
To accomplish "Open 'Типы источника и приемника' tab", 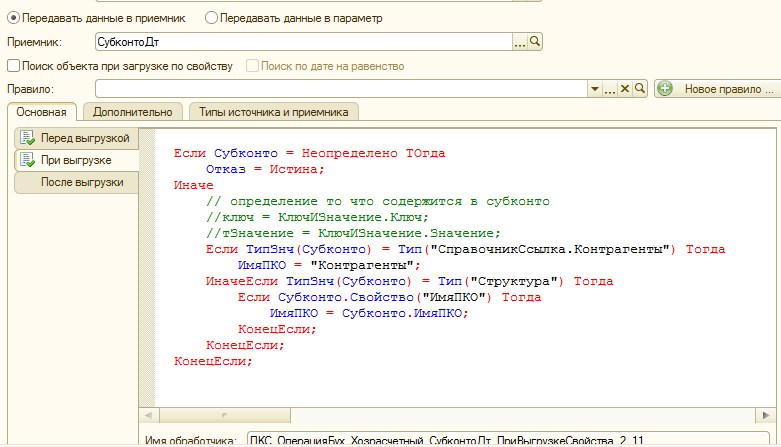I will 273,112.
